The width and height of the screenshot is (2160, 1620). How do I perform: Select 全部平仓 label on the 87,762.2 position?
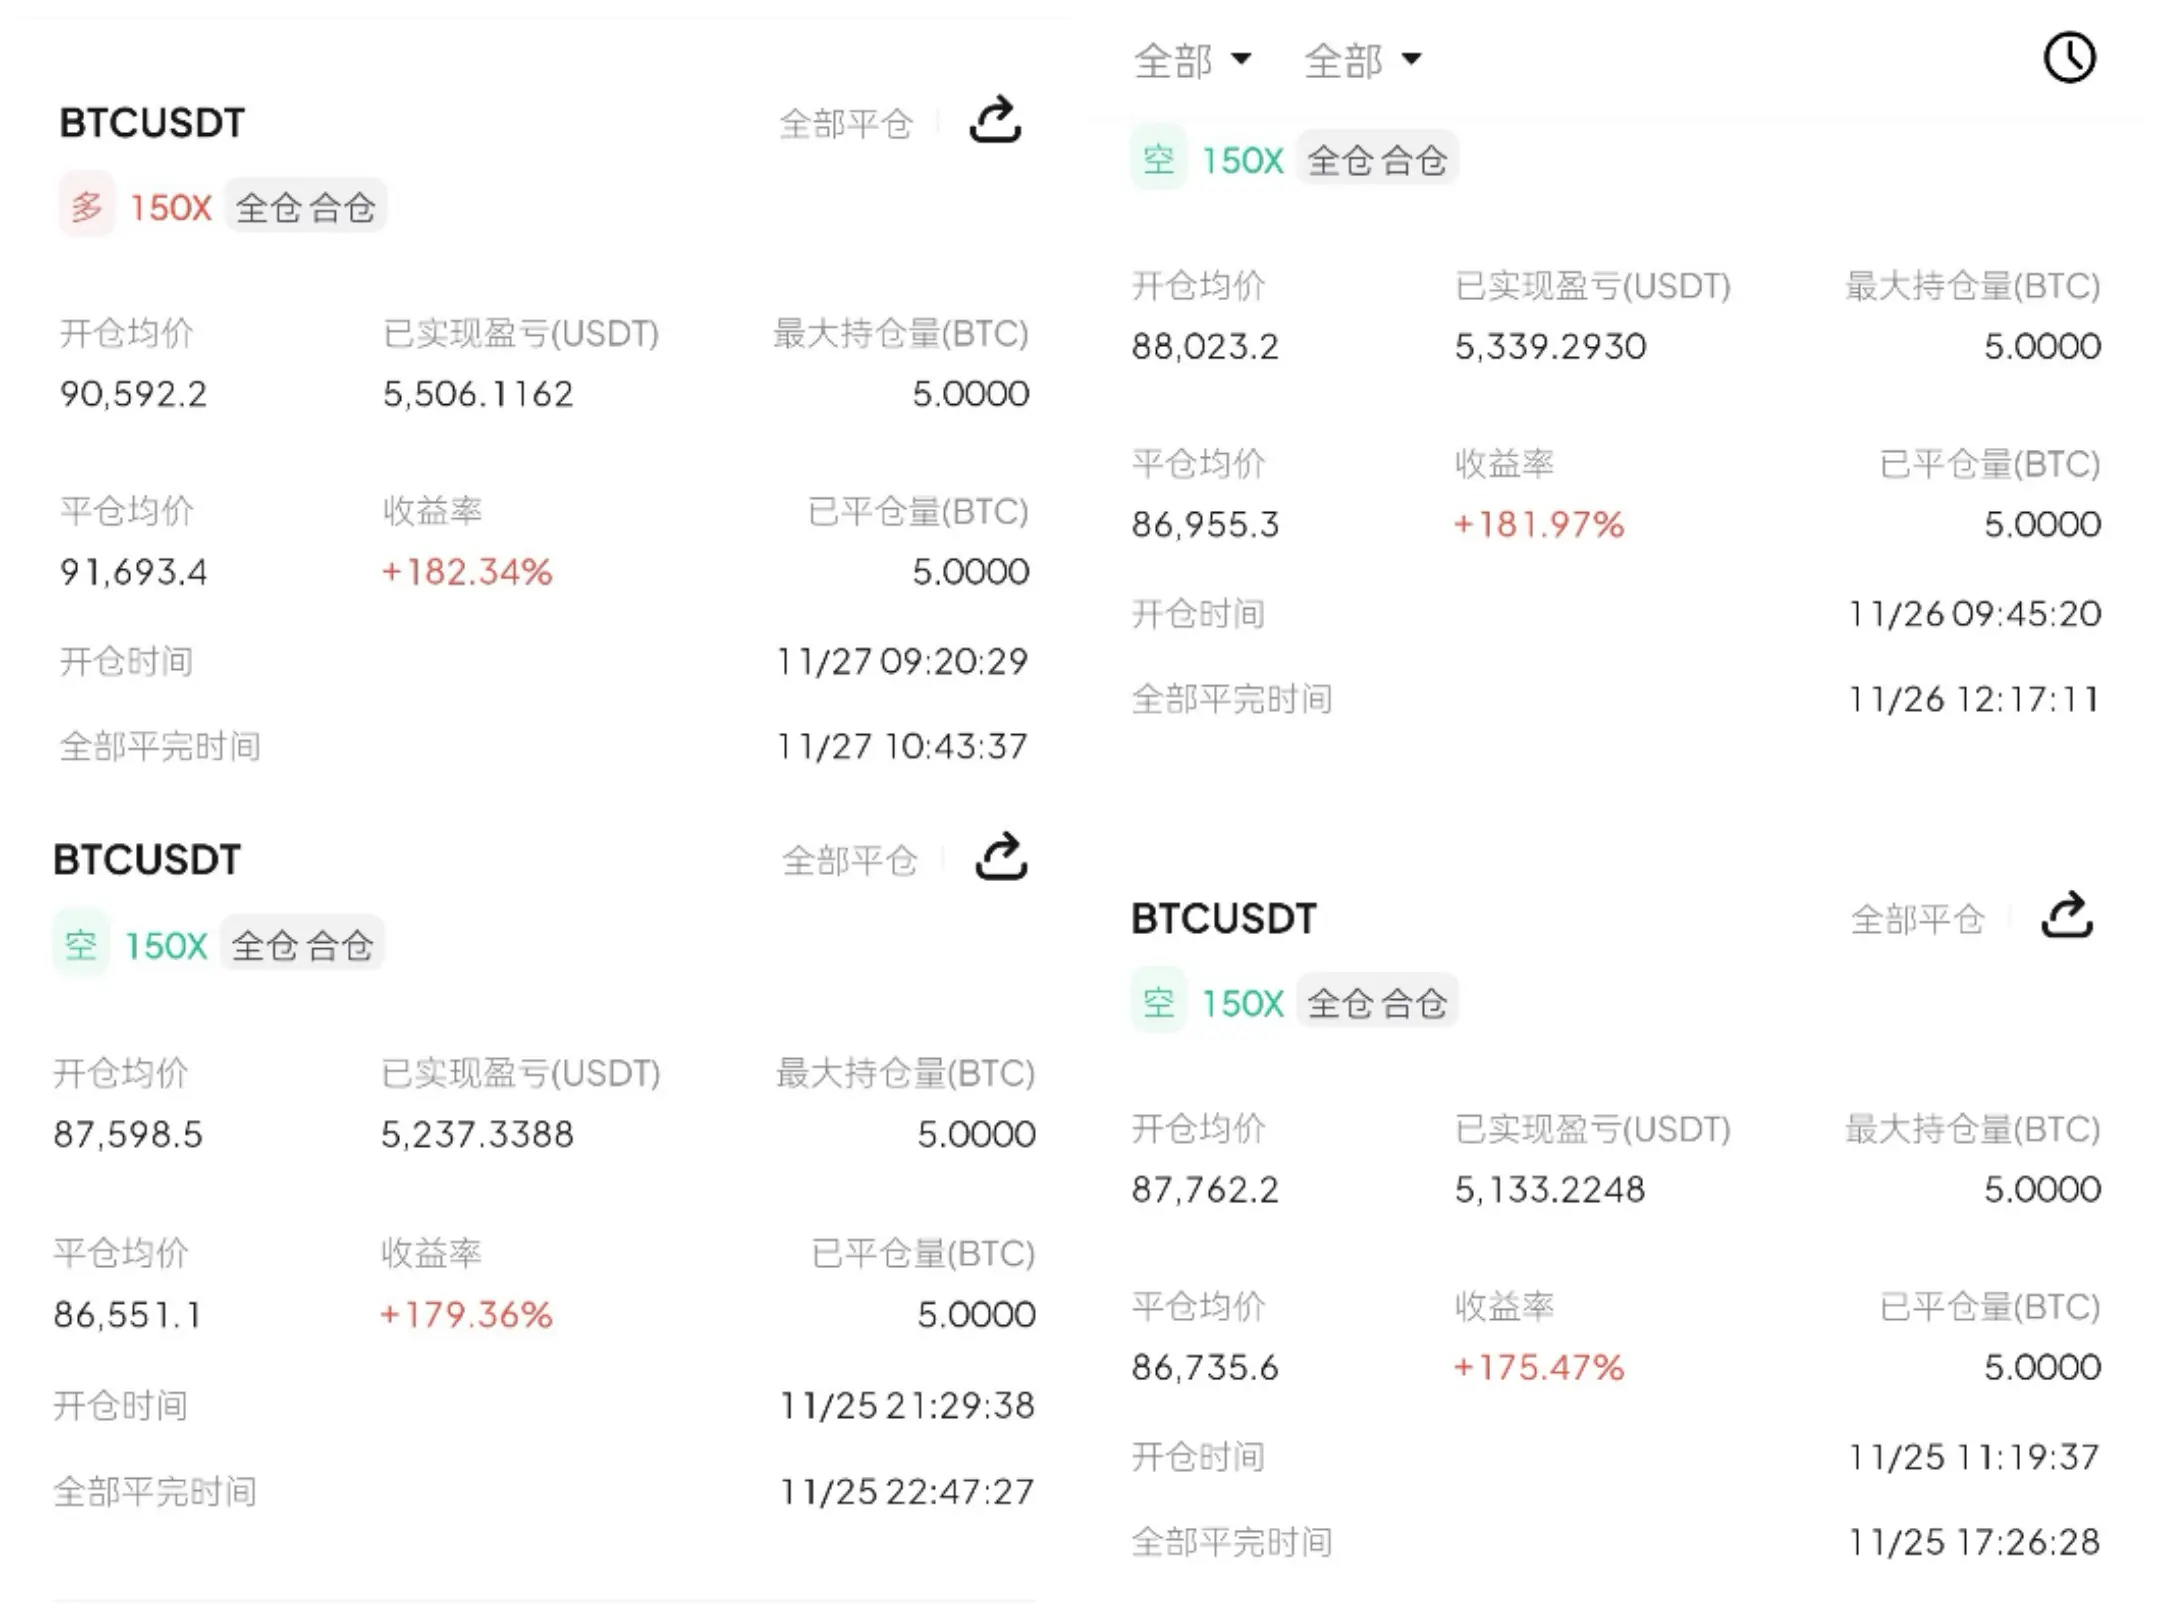[x=1918, y=918]
